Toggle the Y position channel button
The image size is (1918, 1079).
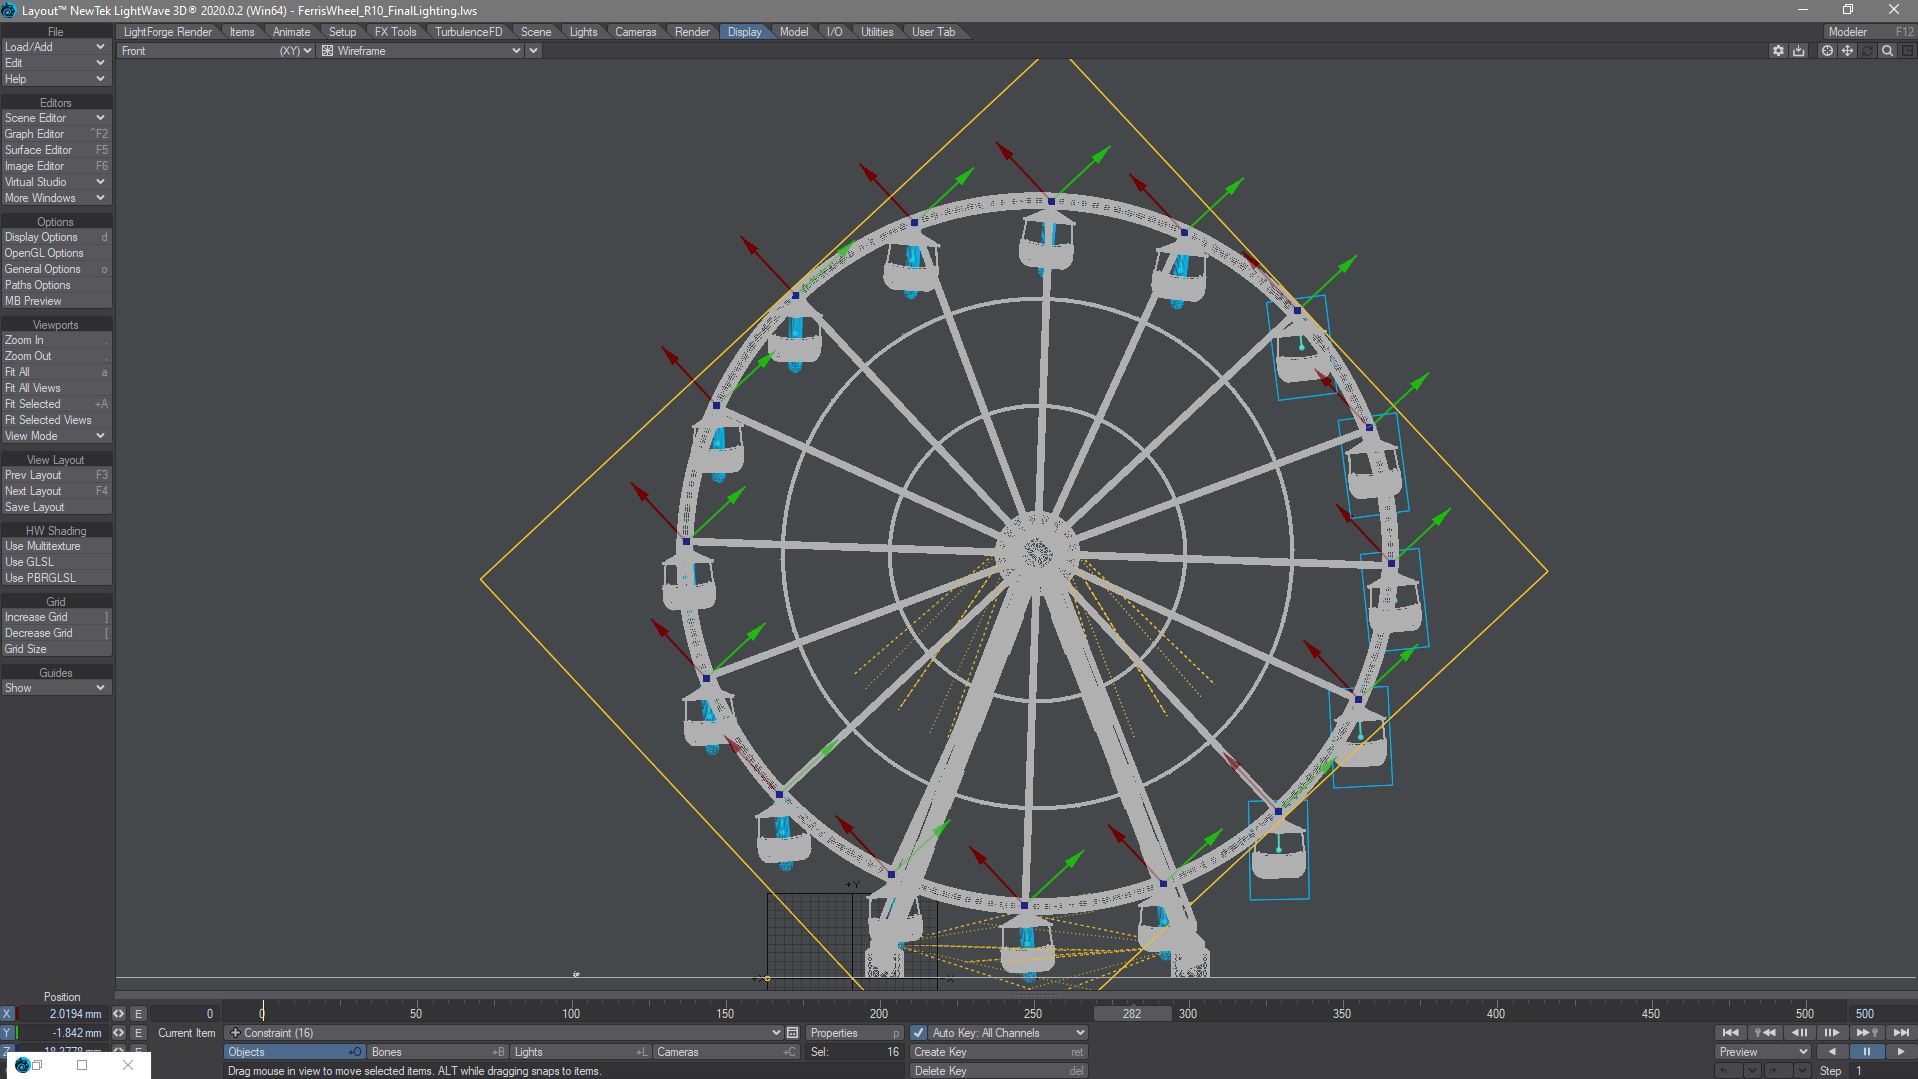8,1033
